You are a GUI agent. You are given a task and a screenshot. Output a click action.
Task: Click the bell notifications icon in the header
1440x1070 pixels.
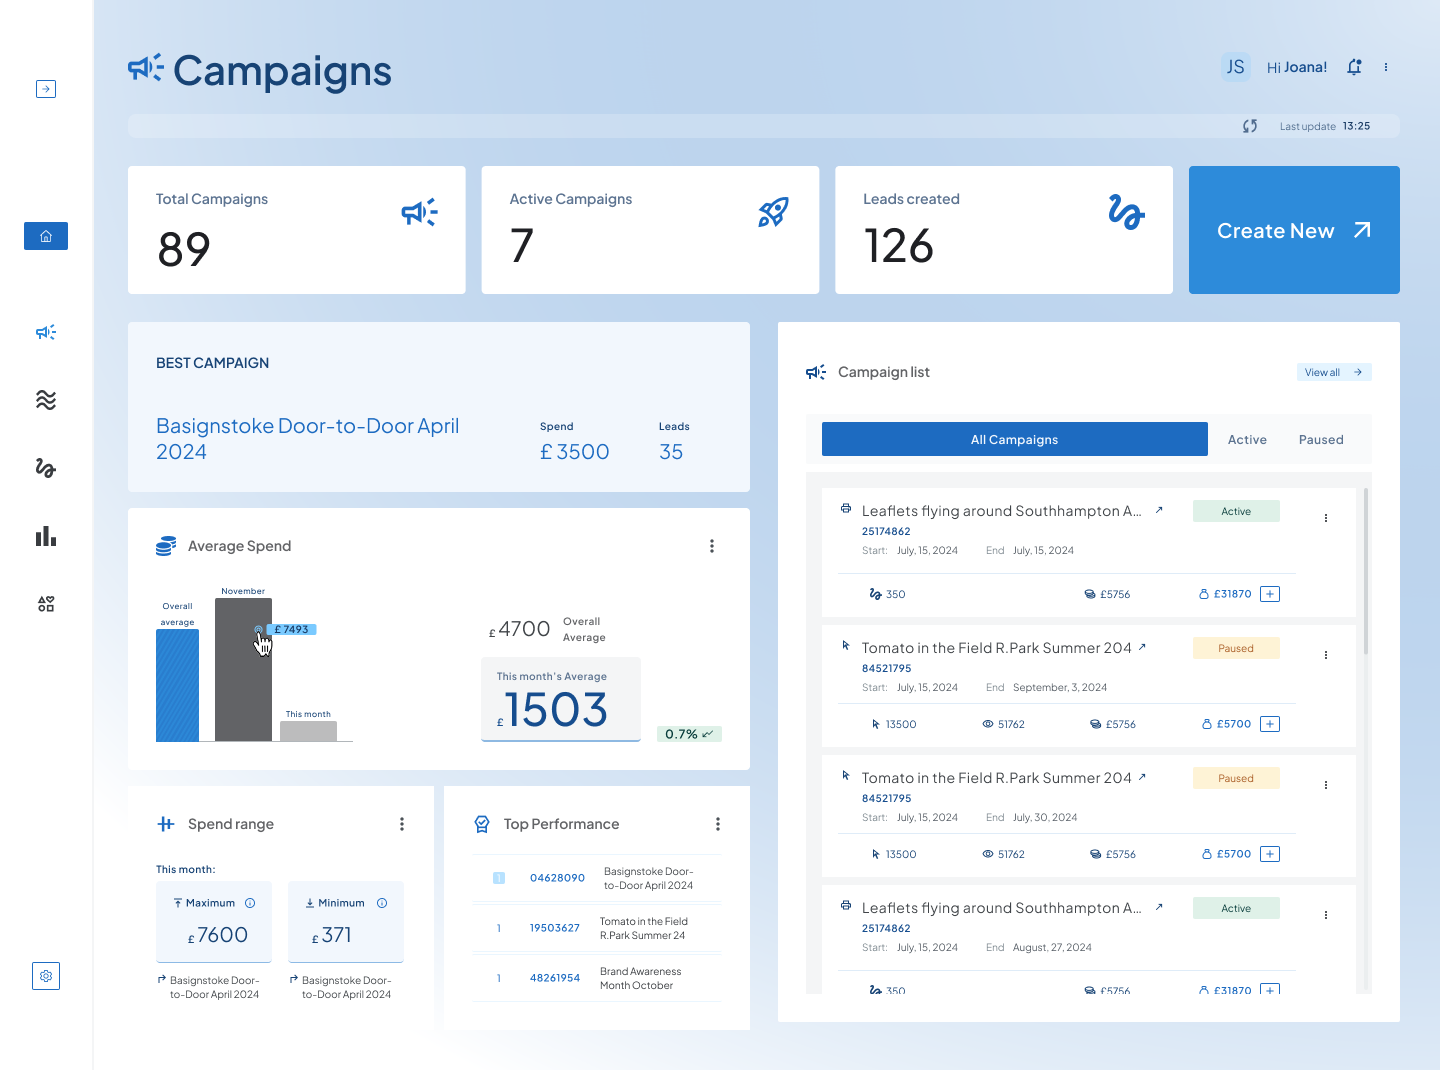[1354, 66]
